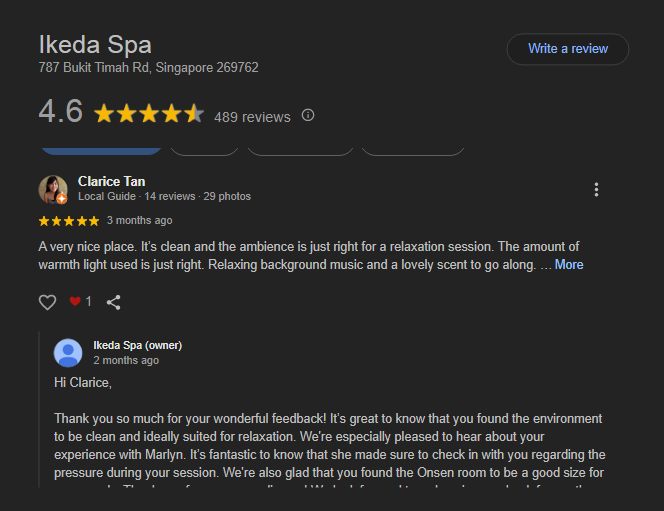664x511 pixels.
Task: Click the 787 Bukit Timah Rd address
Action: 148,68
